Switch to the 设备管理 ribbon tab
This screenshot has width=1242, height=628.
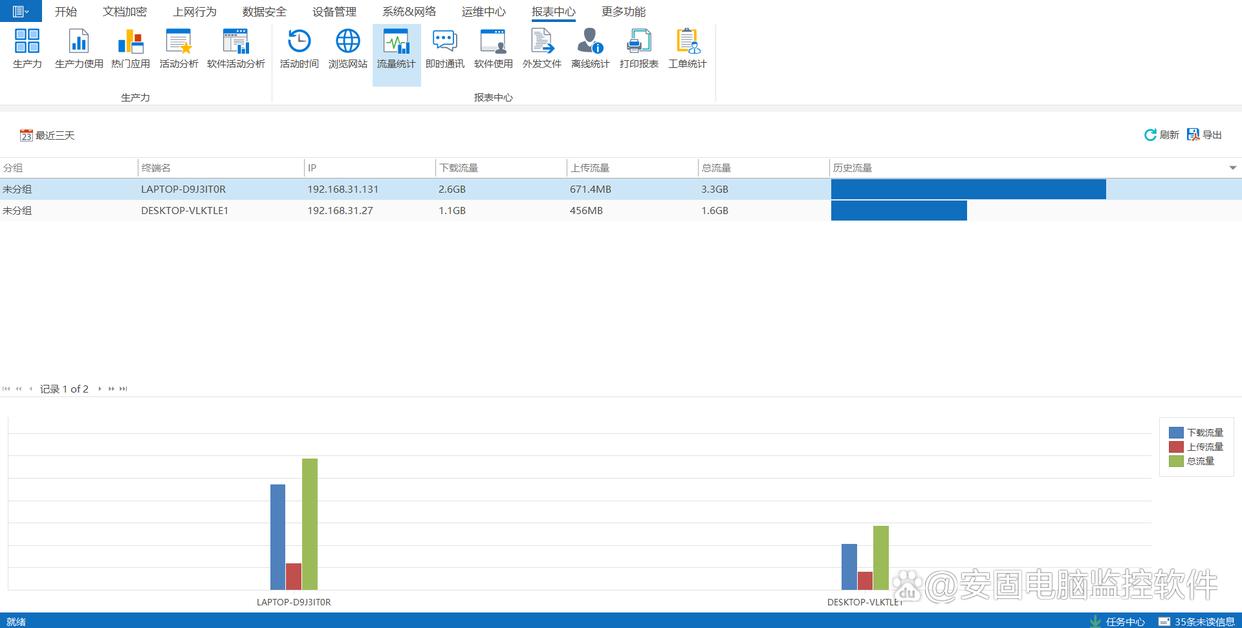tap(334, 12)
